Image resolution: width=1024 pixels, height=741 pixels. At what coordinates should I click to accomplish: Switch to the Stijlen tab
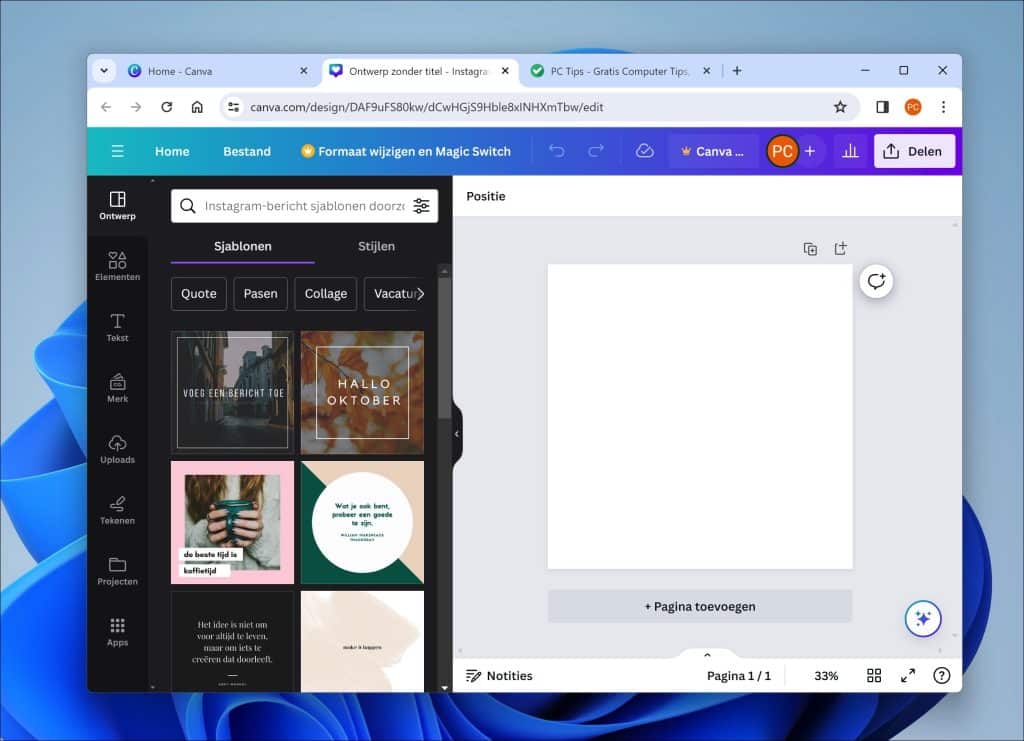tap(376, 246)
